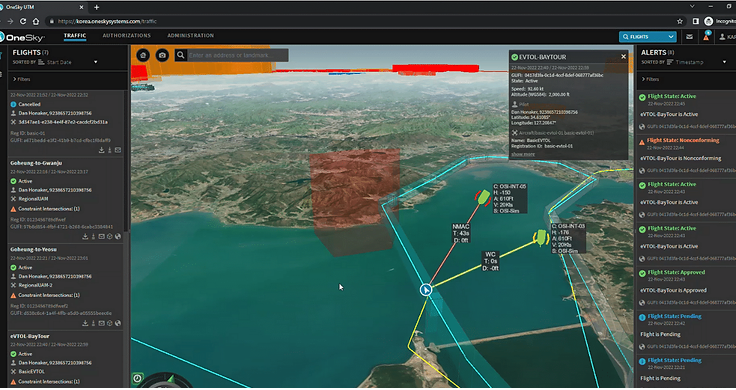Expand Filters in the Flights panel

(x=22, y=79)
